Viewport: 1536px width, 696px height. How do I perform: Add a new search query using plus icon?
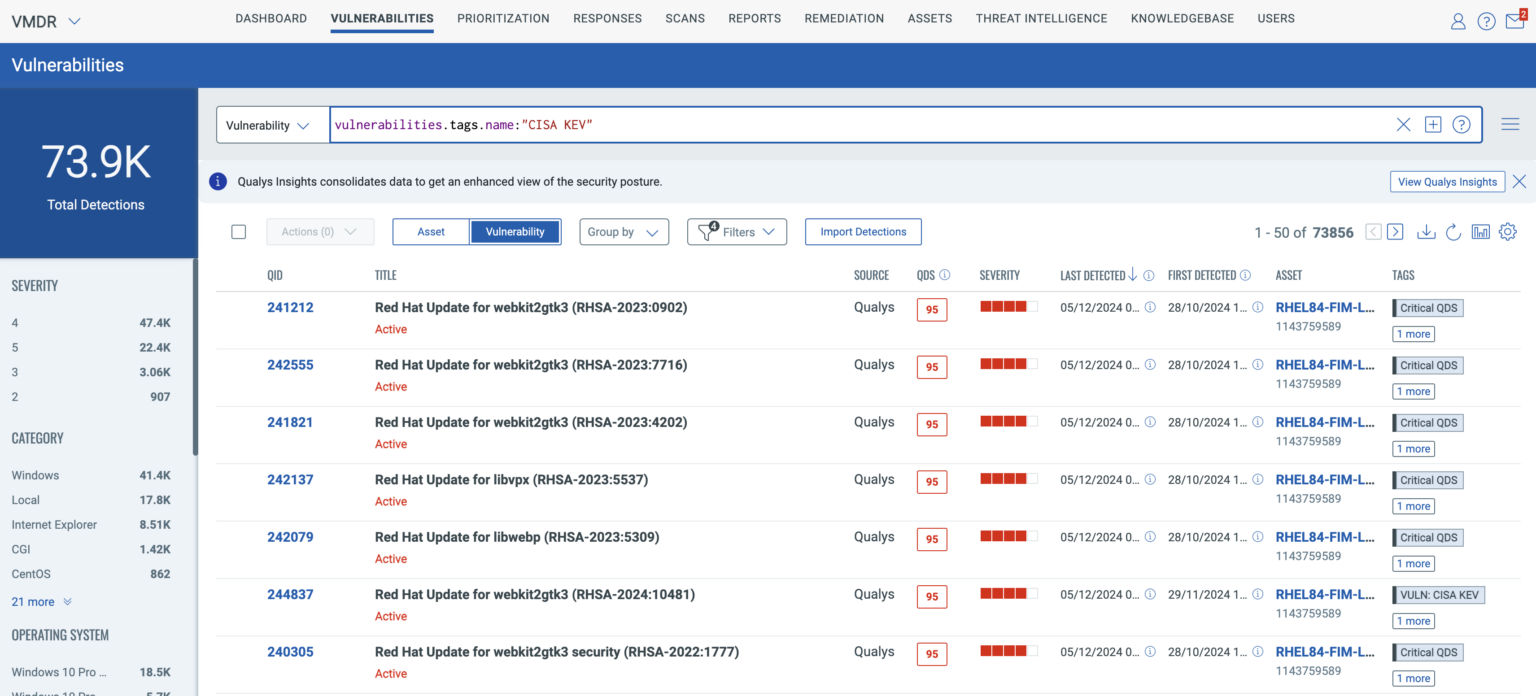1432,124
